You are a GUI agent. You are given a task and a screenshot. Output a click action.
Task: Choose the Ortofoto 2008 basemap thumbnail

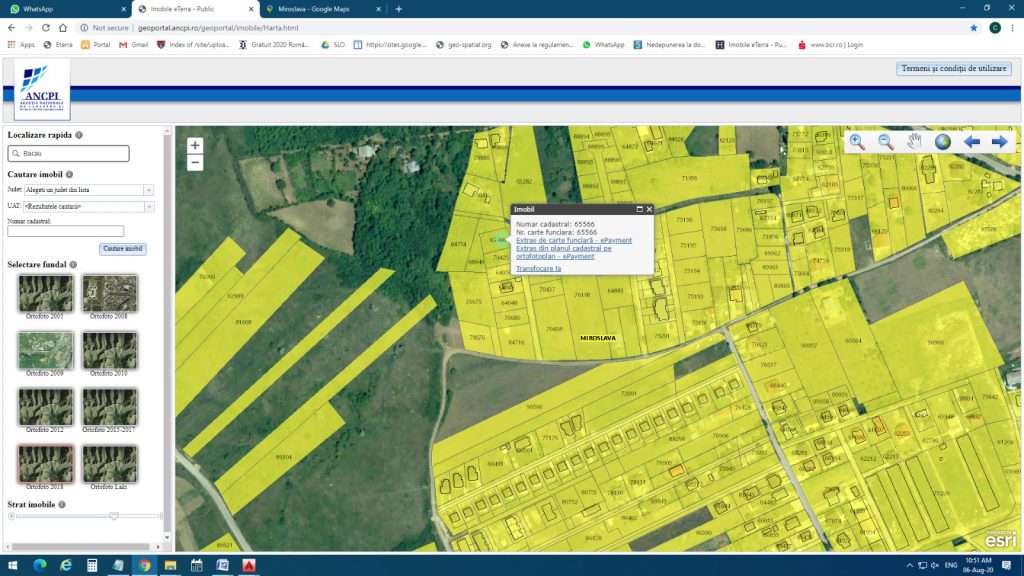click(x=110, y=294)
